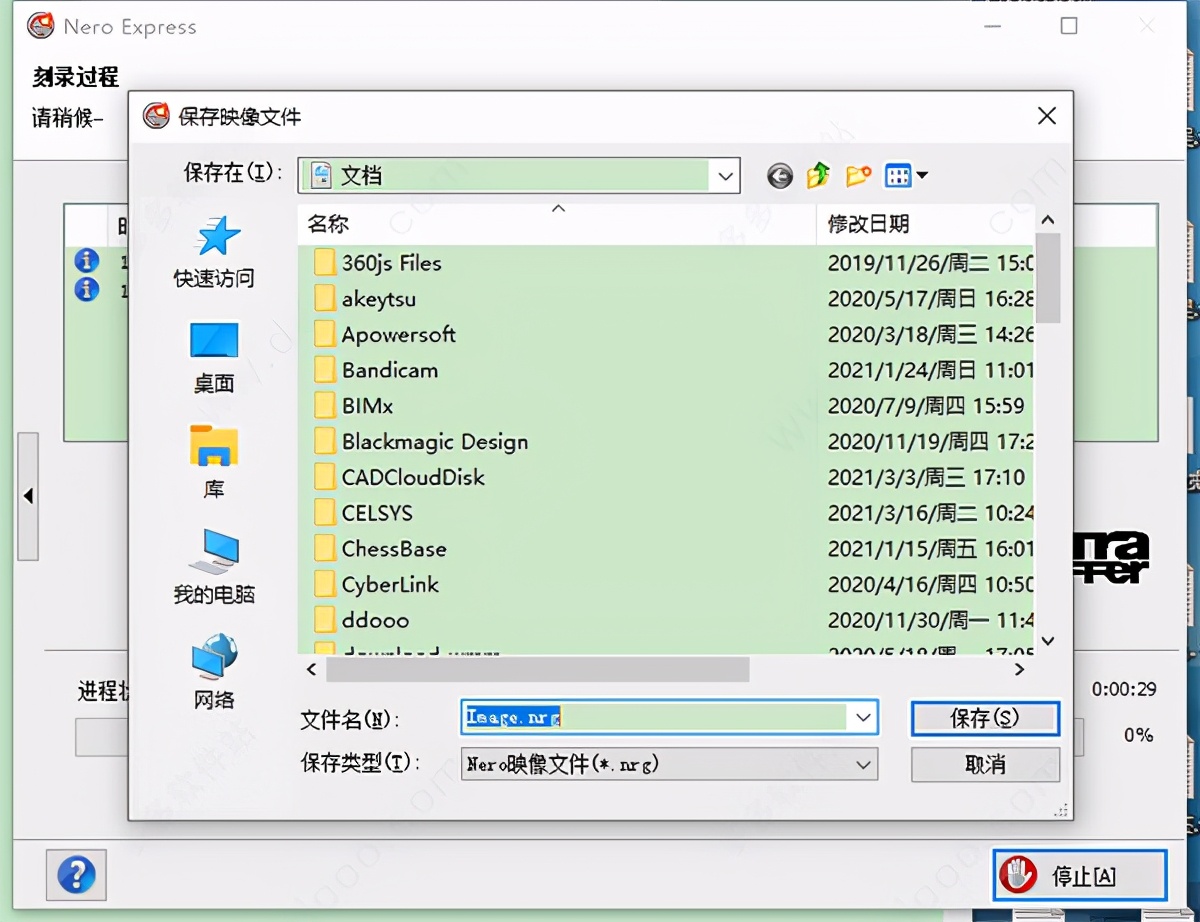
Task: Click the back navigation arrow icon
Action: 779,176
